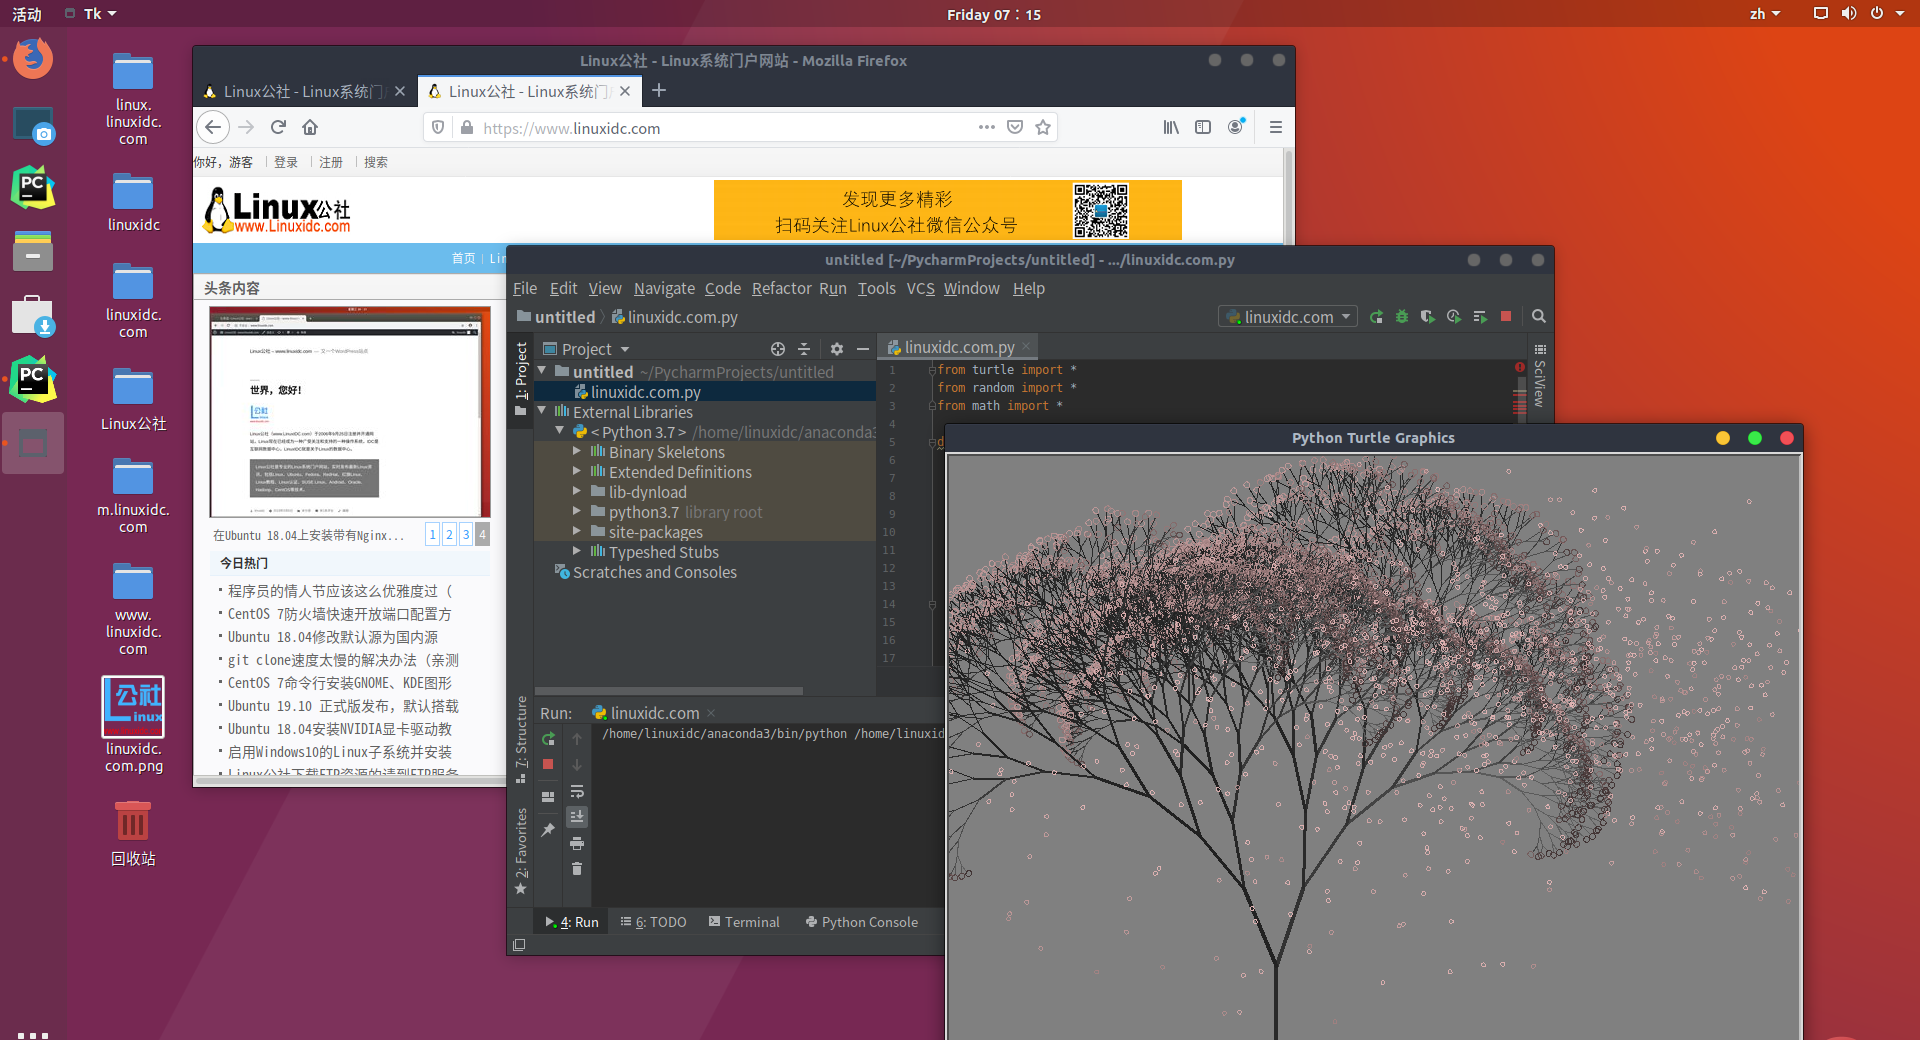The image size is (1920, 1040).
Task: Reload the page in Firefox
Action: click(x=278, y=127)
